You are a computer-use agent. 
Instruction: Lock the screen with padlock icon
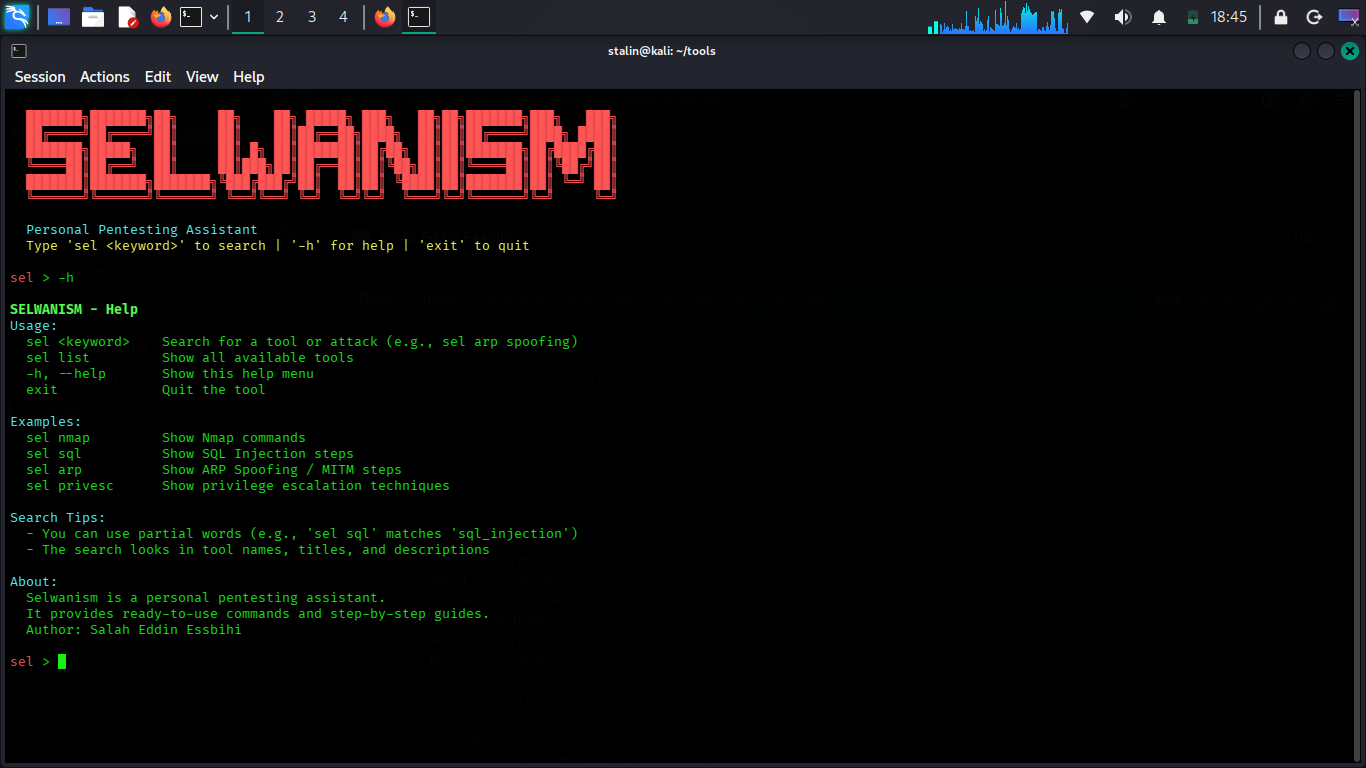tap(1280, 17)
